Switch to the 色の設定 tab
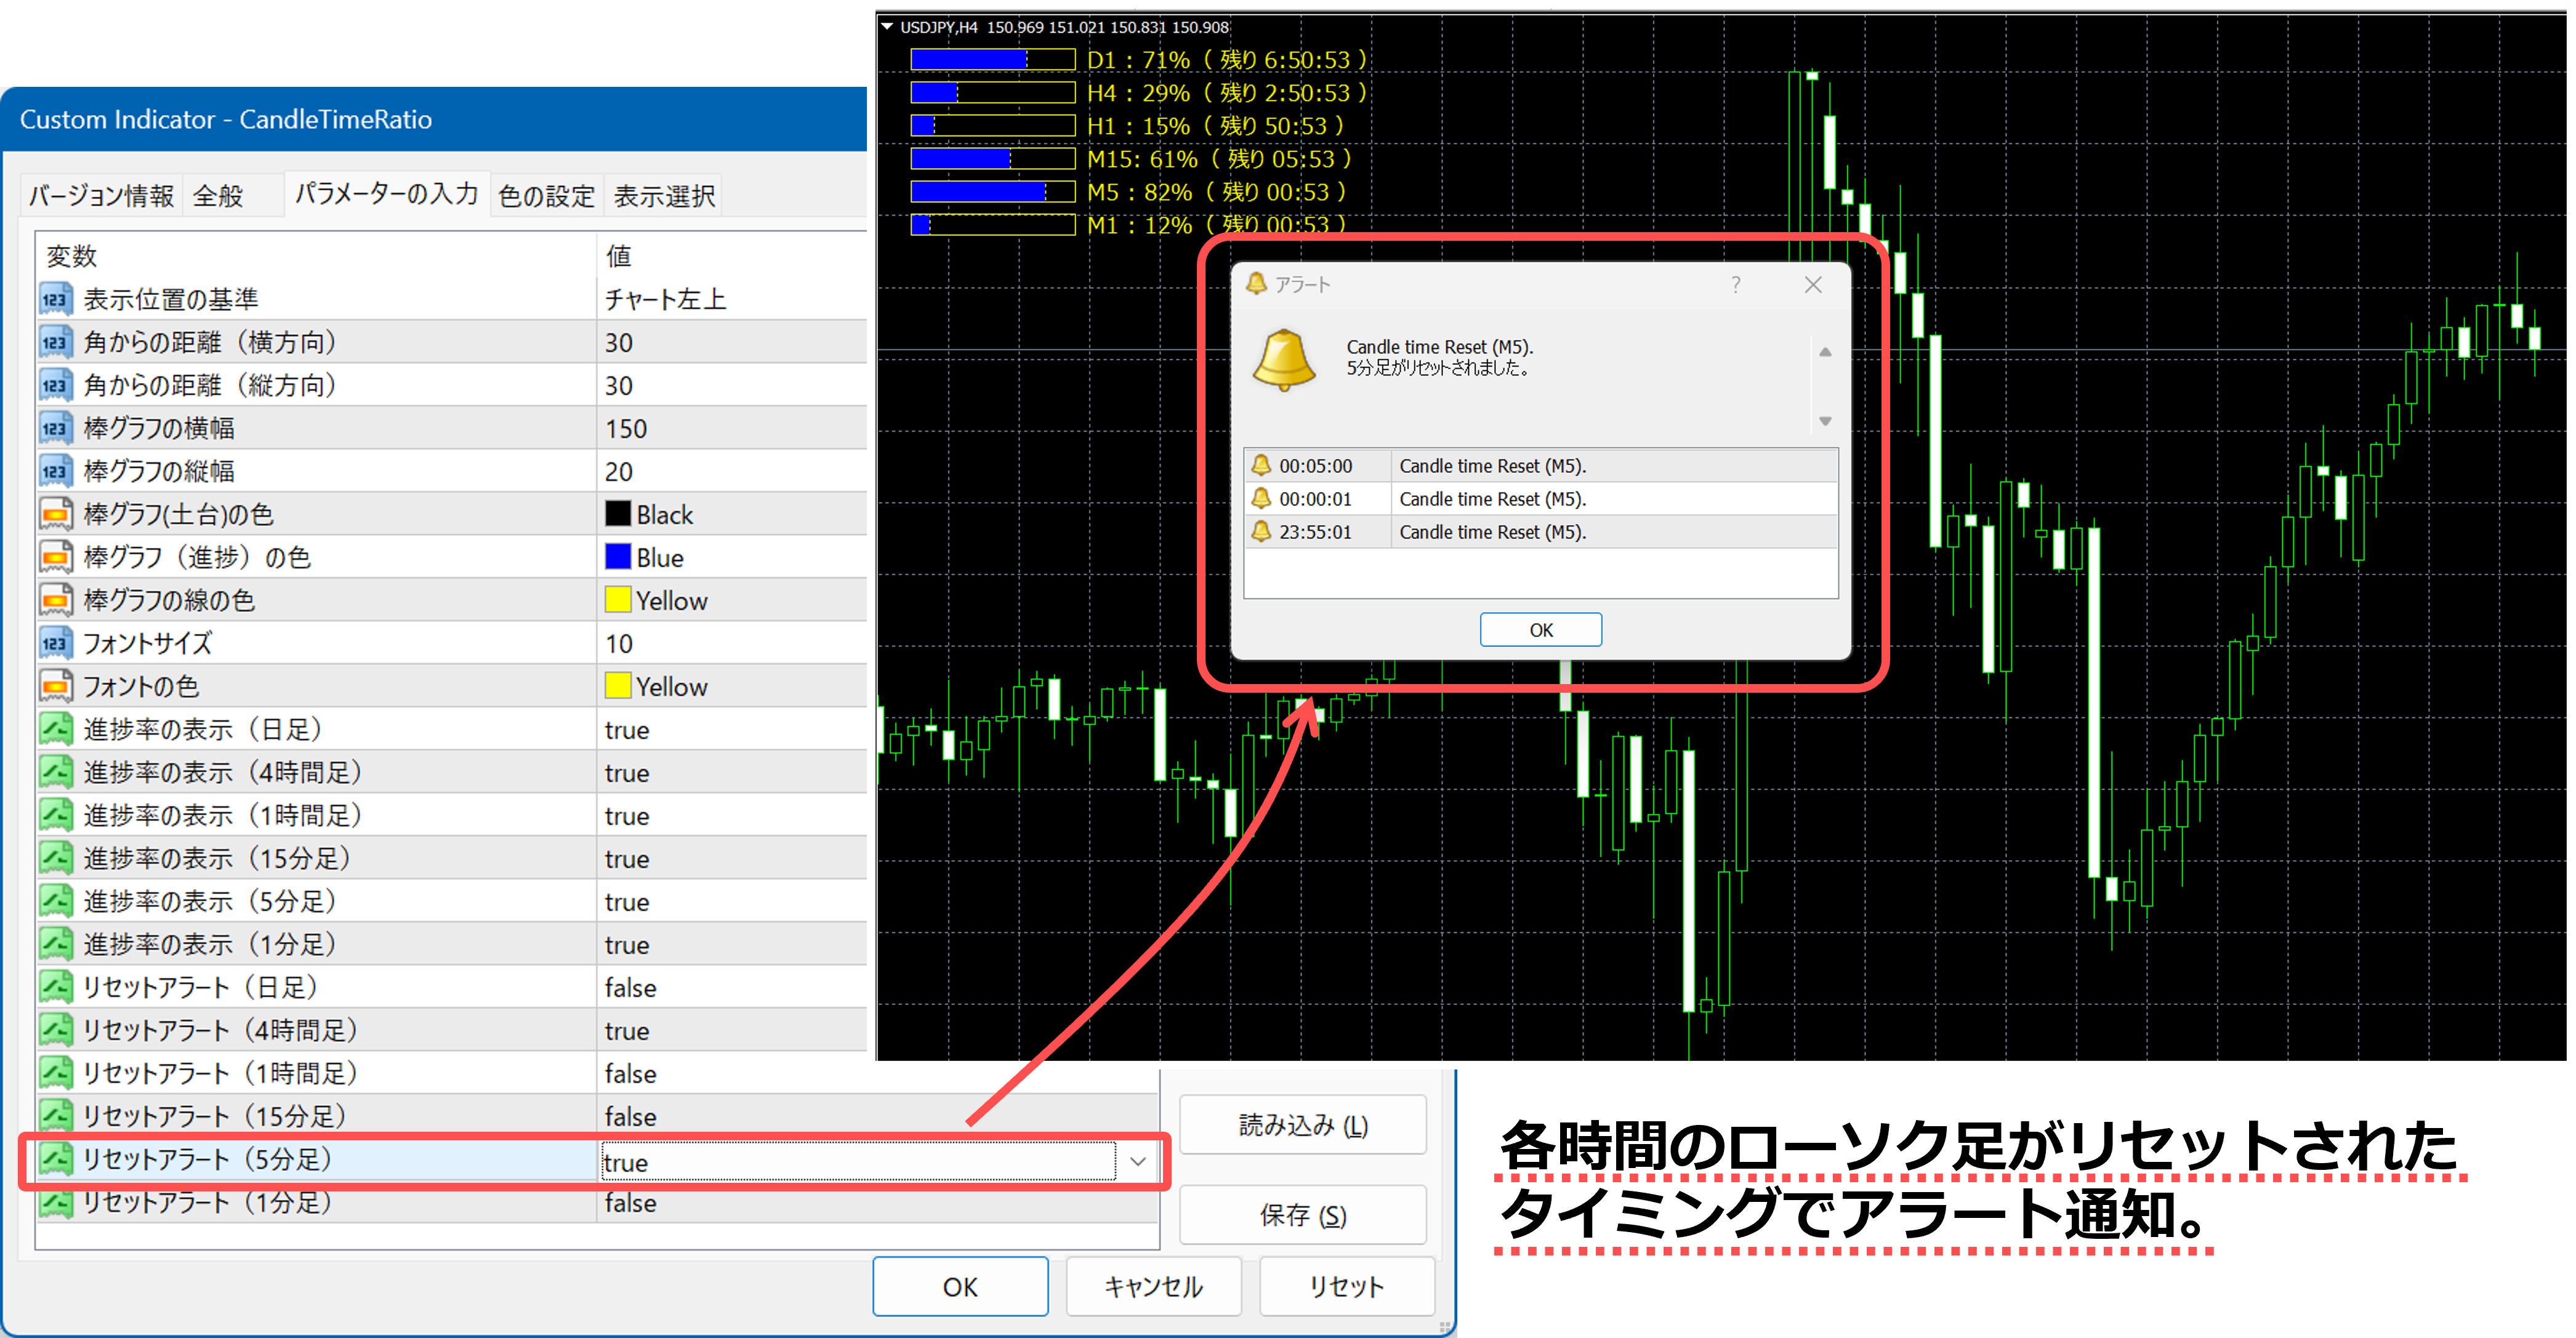The height and width of the screenshot is (1338, 2576). [546, 196]
